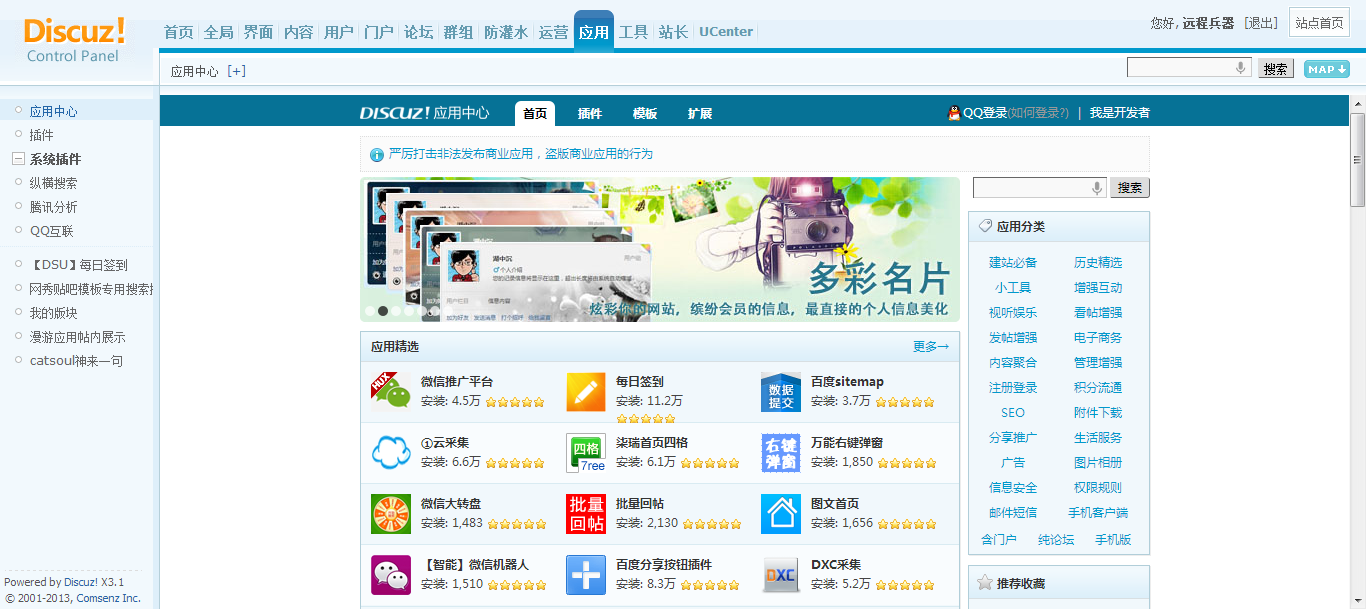The height and width of the screenshot is (609, 1366).
Task: Click the DISCUZ! 应用中心 logo
Action: click(x=425, y=113)
